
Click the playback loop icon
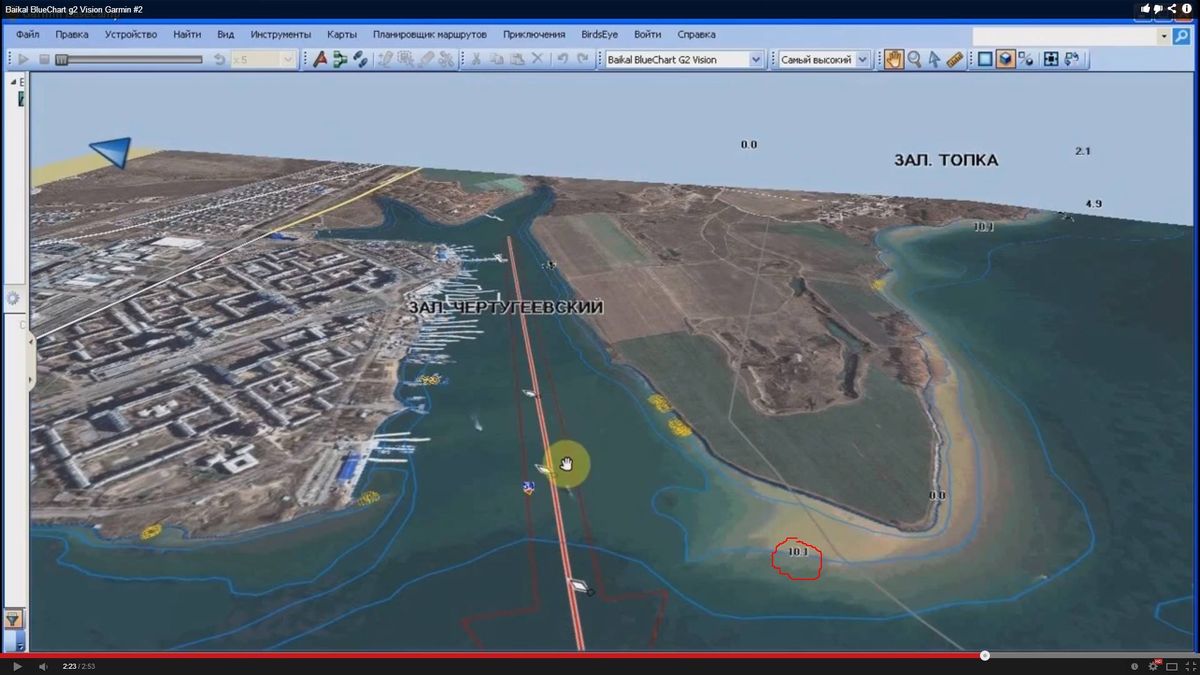click(220, 60)
